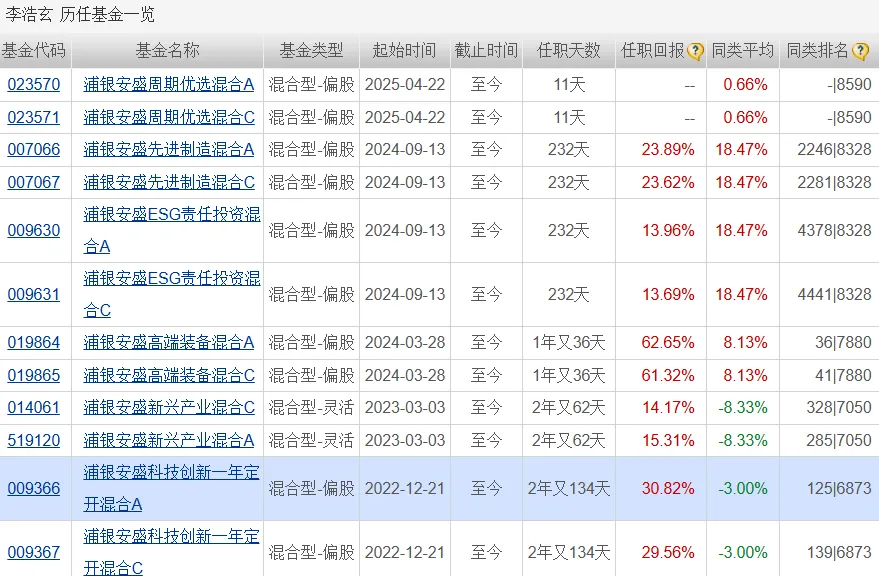This screenshot has height=576, width=879.
Task: Open 浦银安盛新兴产业混合A fund page
Action: 169,440
